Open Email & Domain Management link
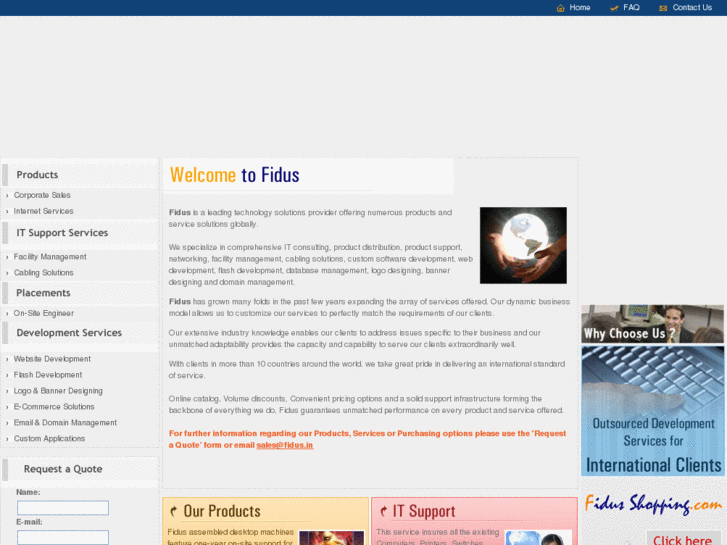 (65, 423)
